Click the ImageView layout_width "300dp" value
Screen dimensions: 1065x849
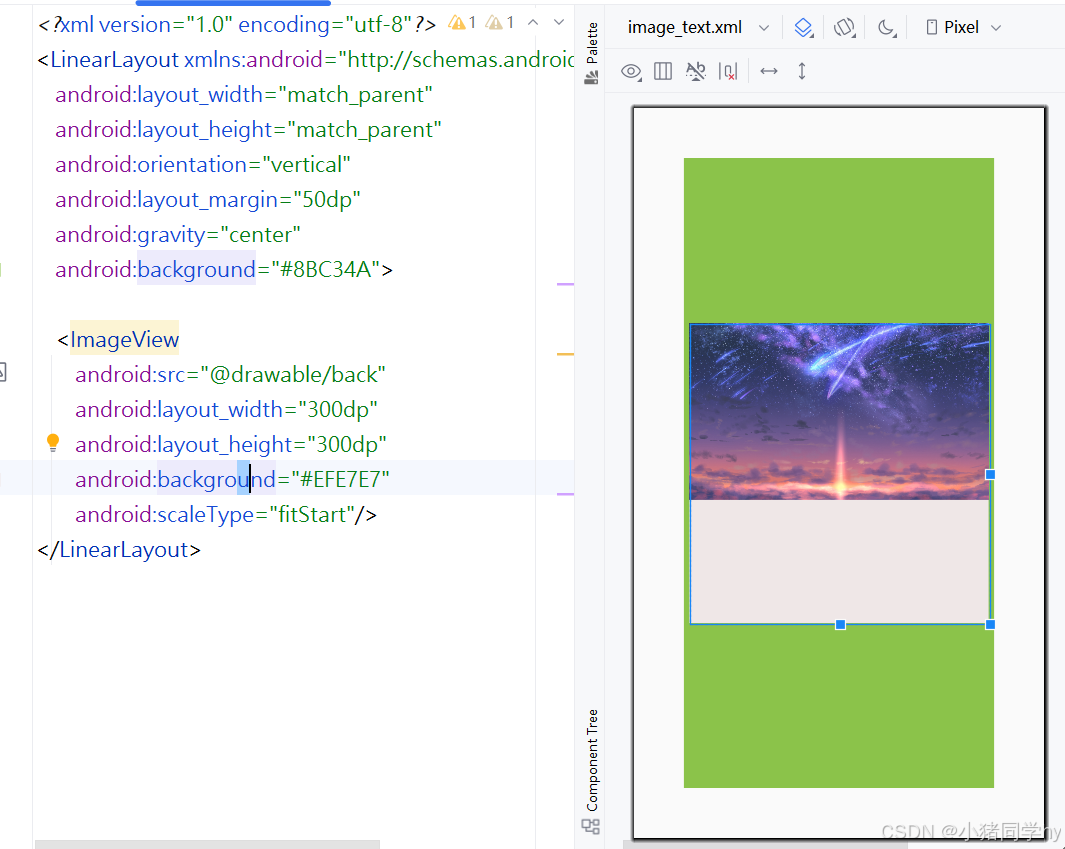[x=338, y=410]
